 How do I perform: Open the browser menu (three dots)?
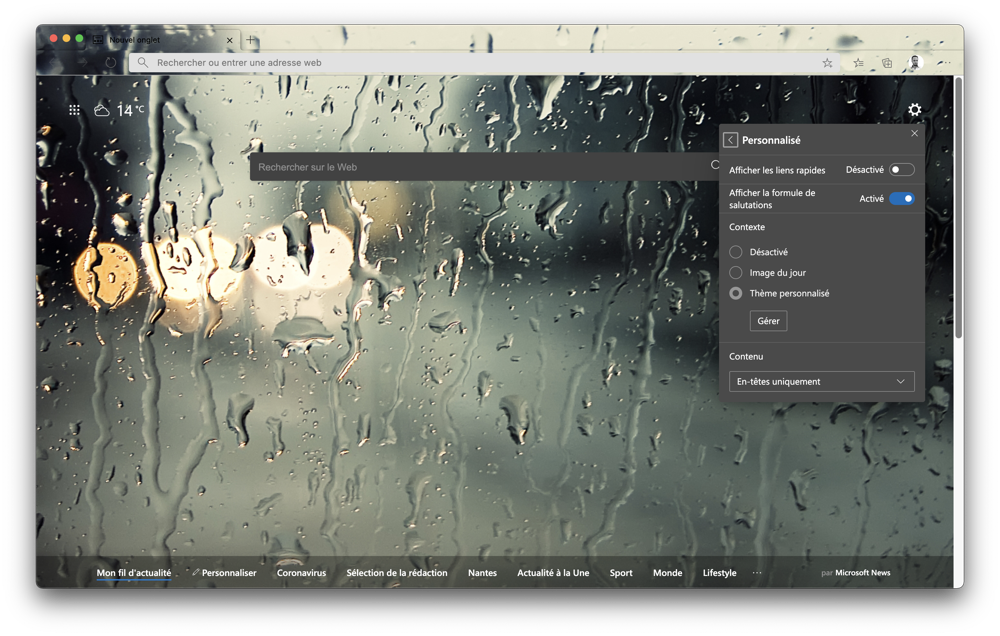click(943, 63)
